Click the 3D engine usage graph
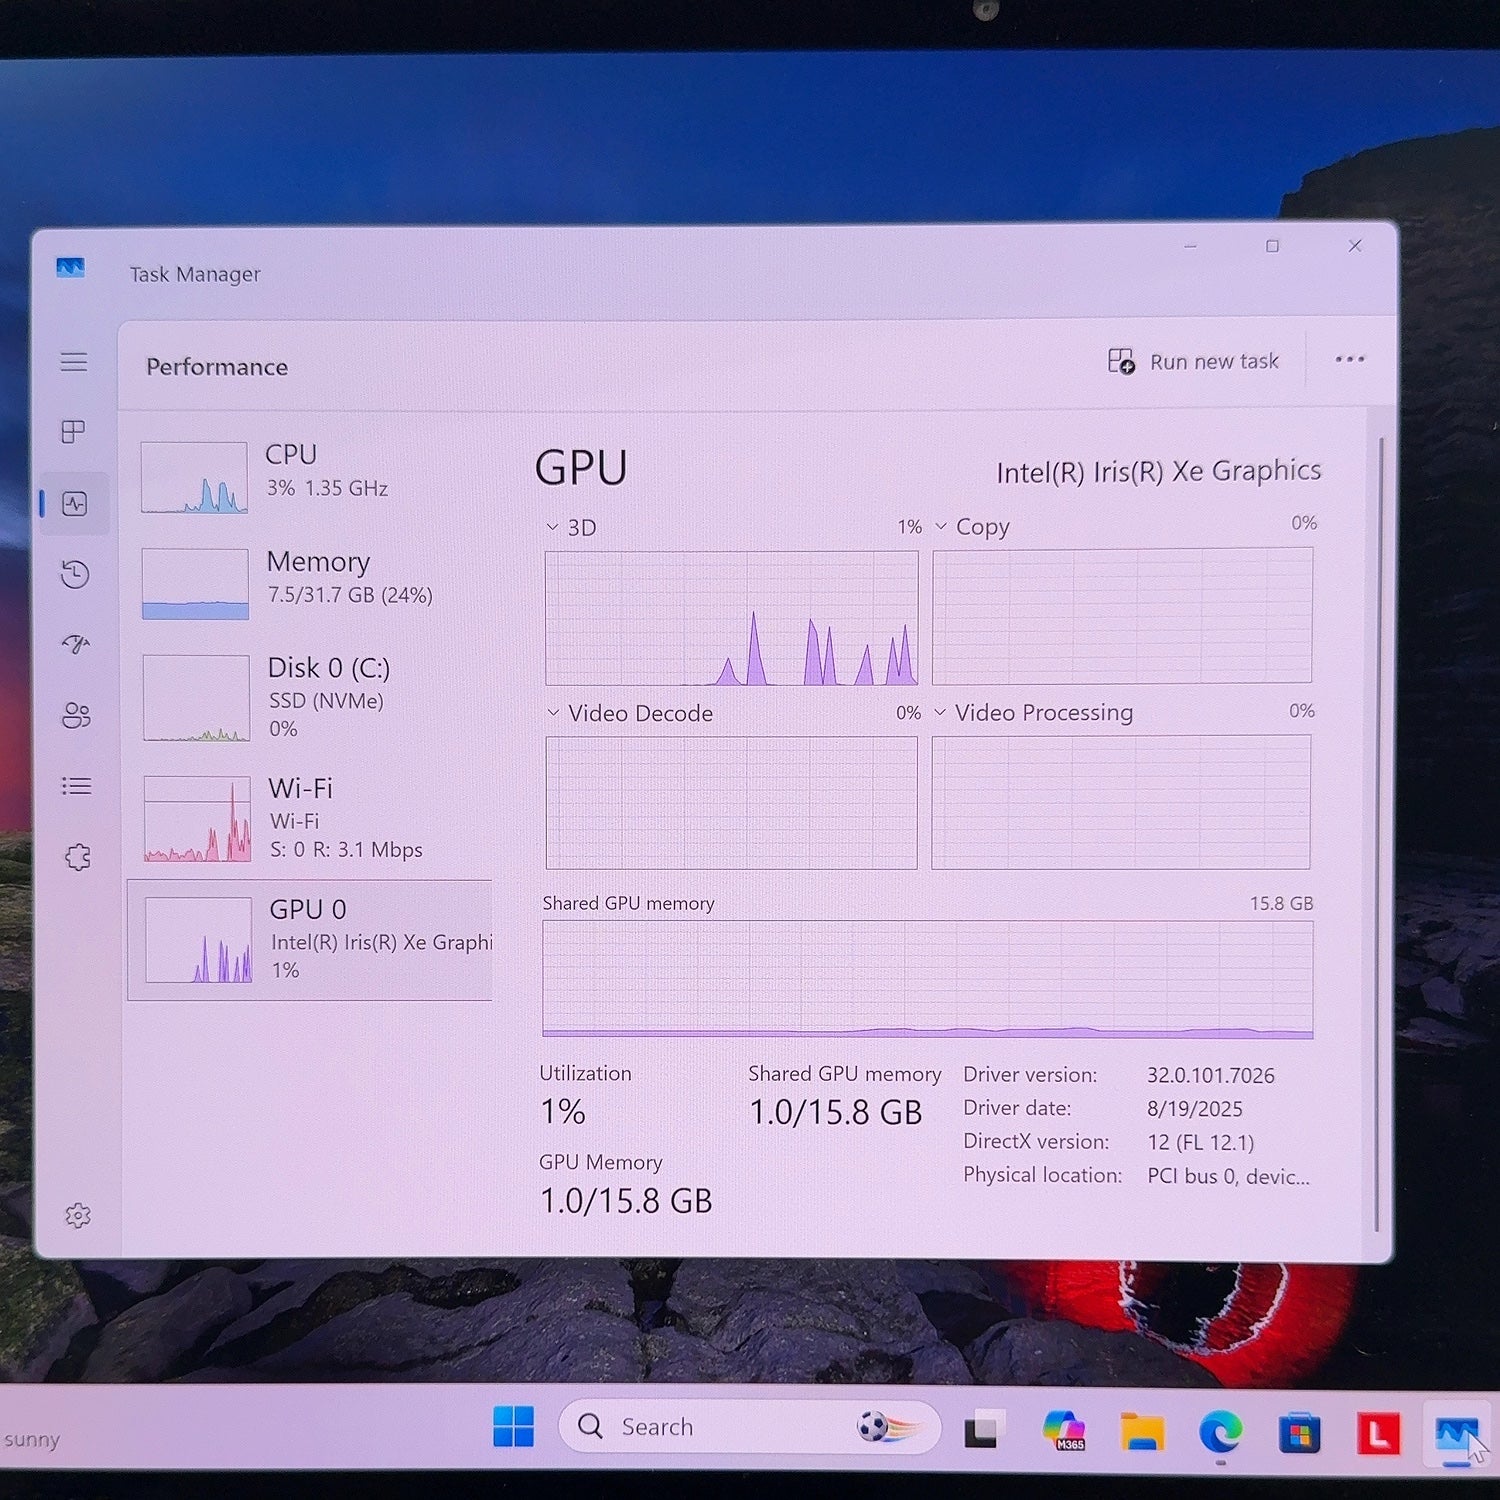 coord(731,618)
